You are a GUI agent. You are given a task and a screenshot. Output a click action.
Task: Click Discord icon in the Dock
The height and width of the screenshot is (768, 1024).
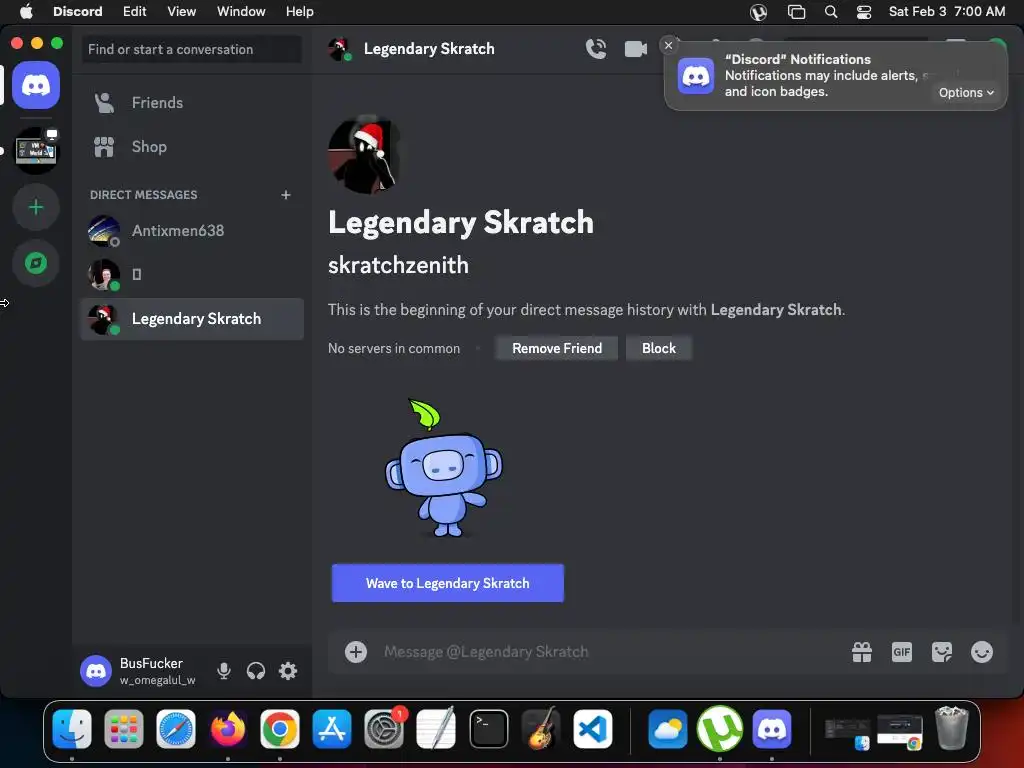[772, 729]
